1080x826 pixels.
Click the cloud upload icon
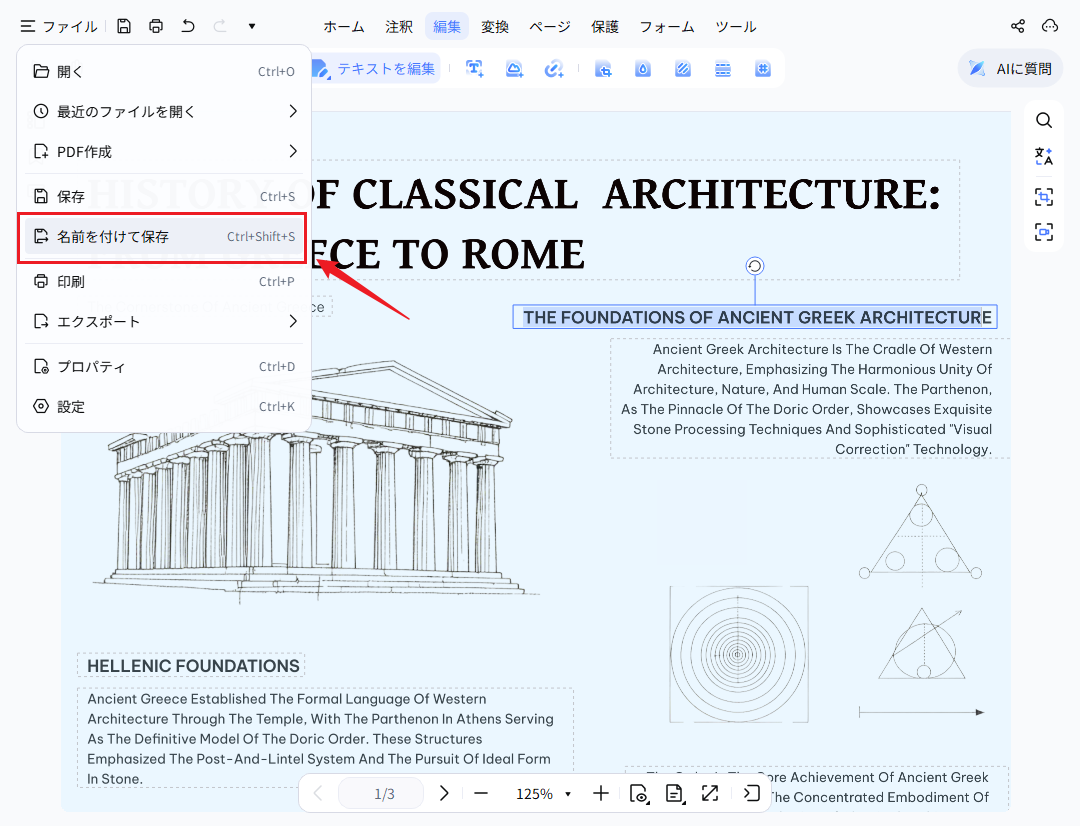(1050, 26)
